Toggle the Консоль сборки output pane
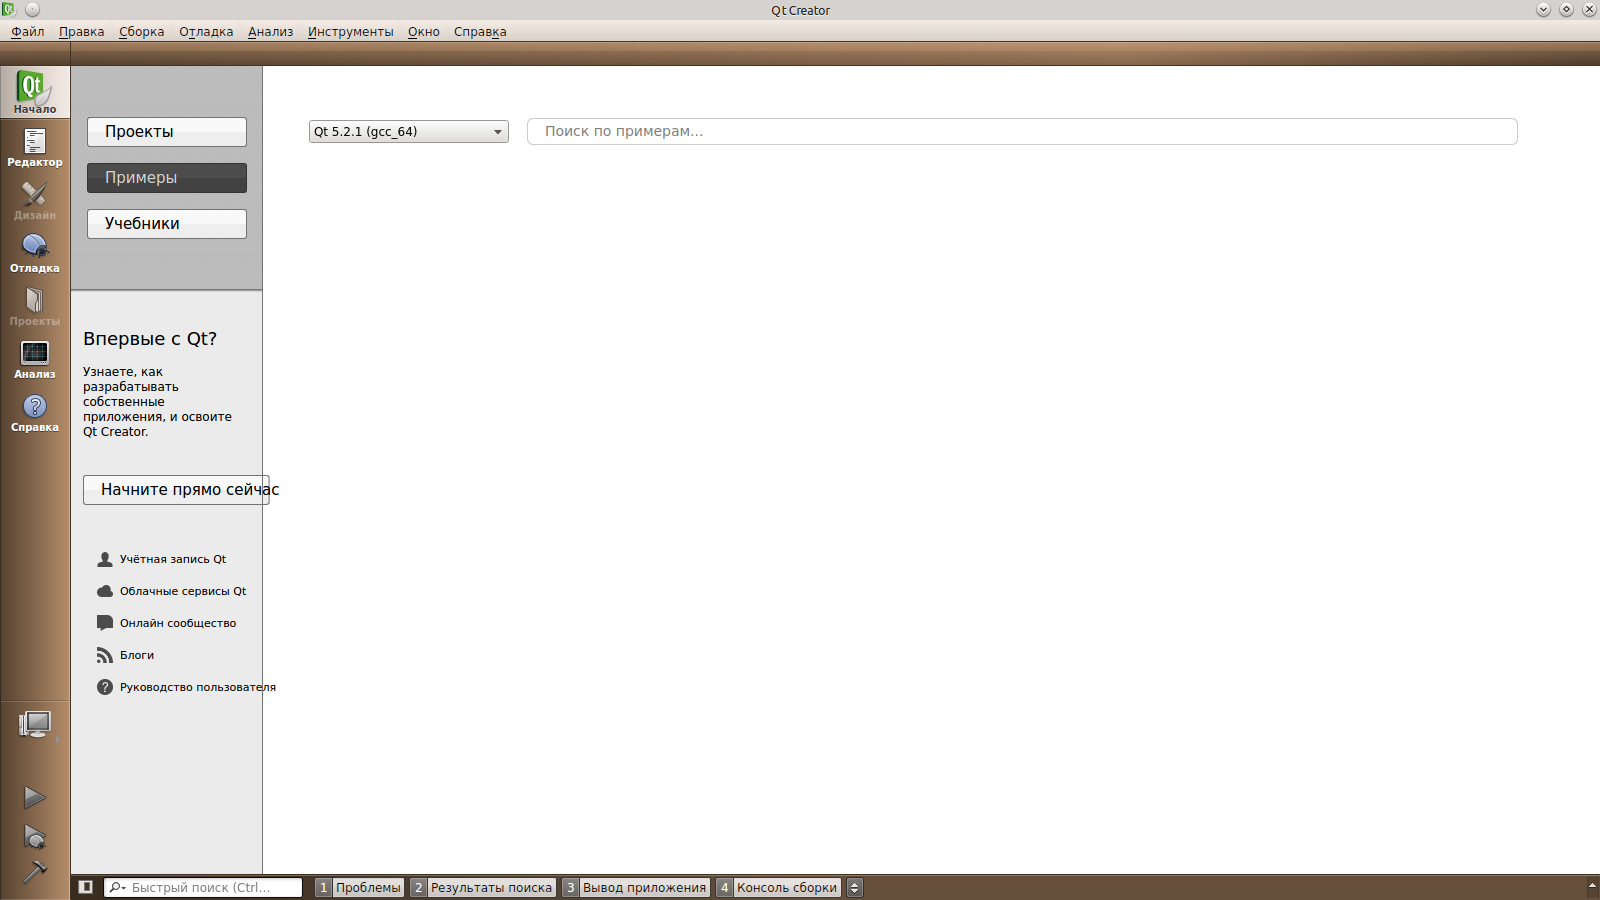 tap(778, 887)
